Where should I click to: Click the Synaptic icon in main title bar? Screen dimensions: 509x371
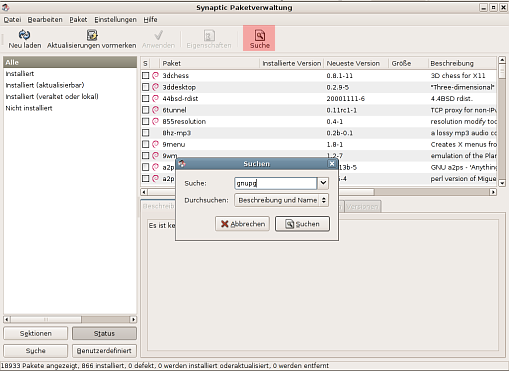[5, 7]
